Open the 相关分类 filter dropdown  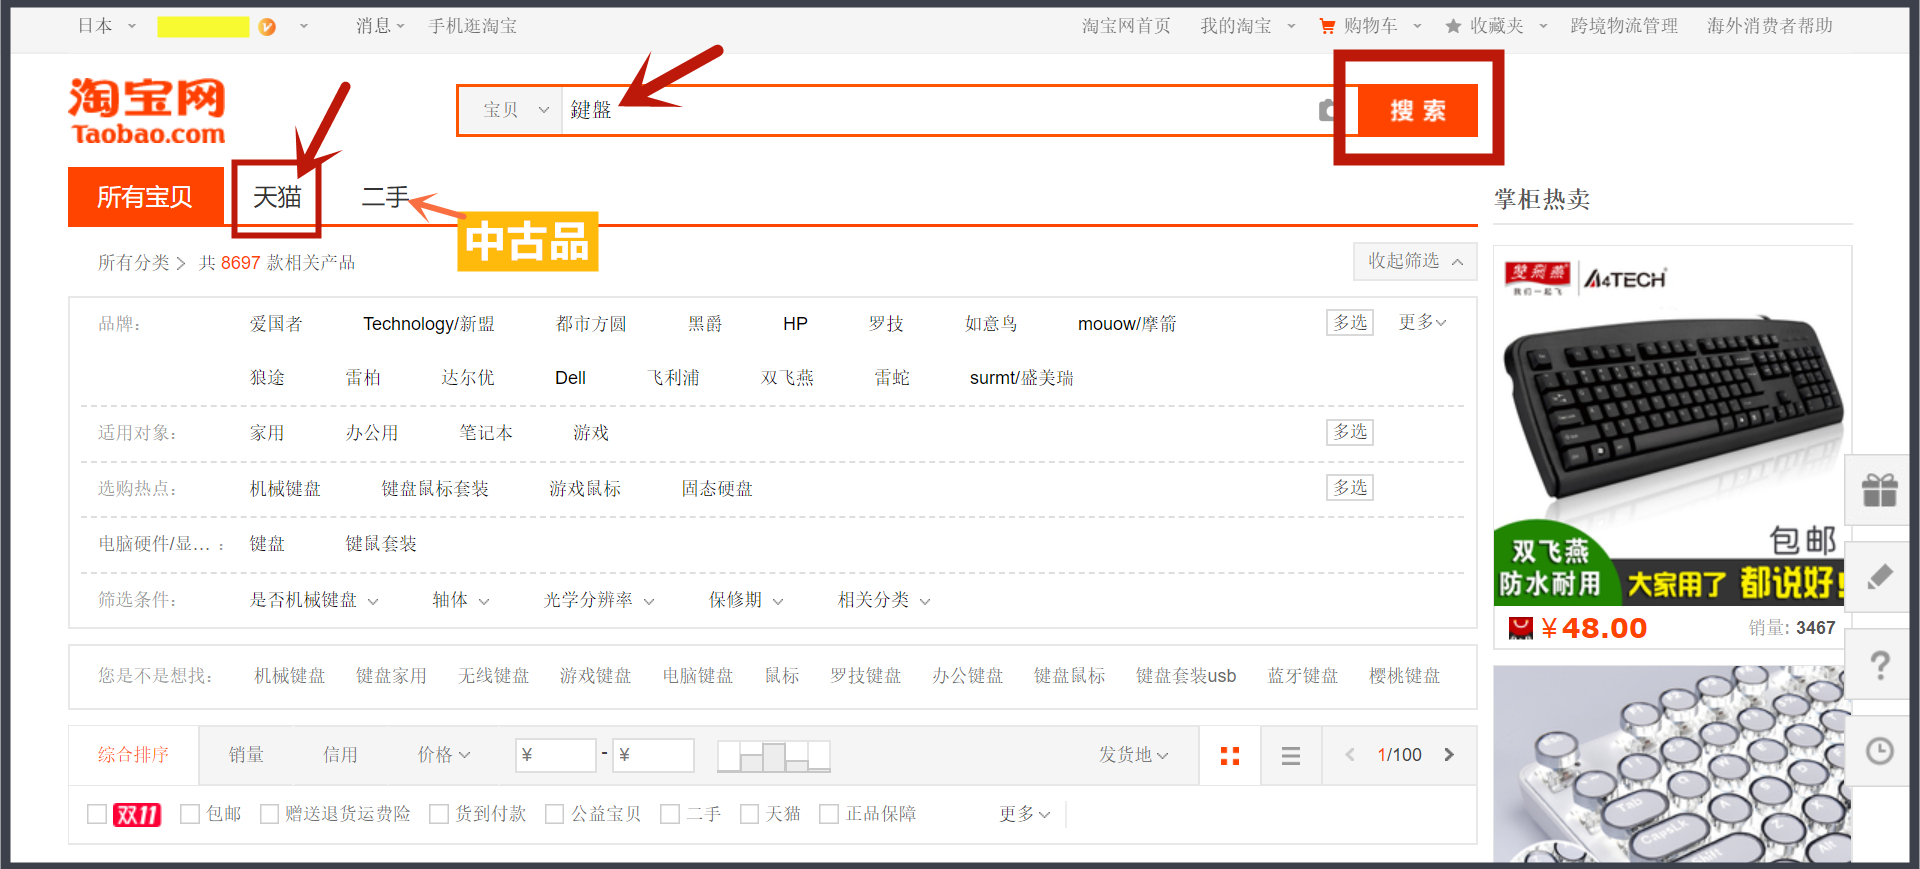click(884, 600)
